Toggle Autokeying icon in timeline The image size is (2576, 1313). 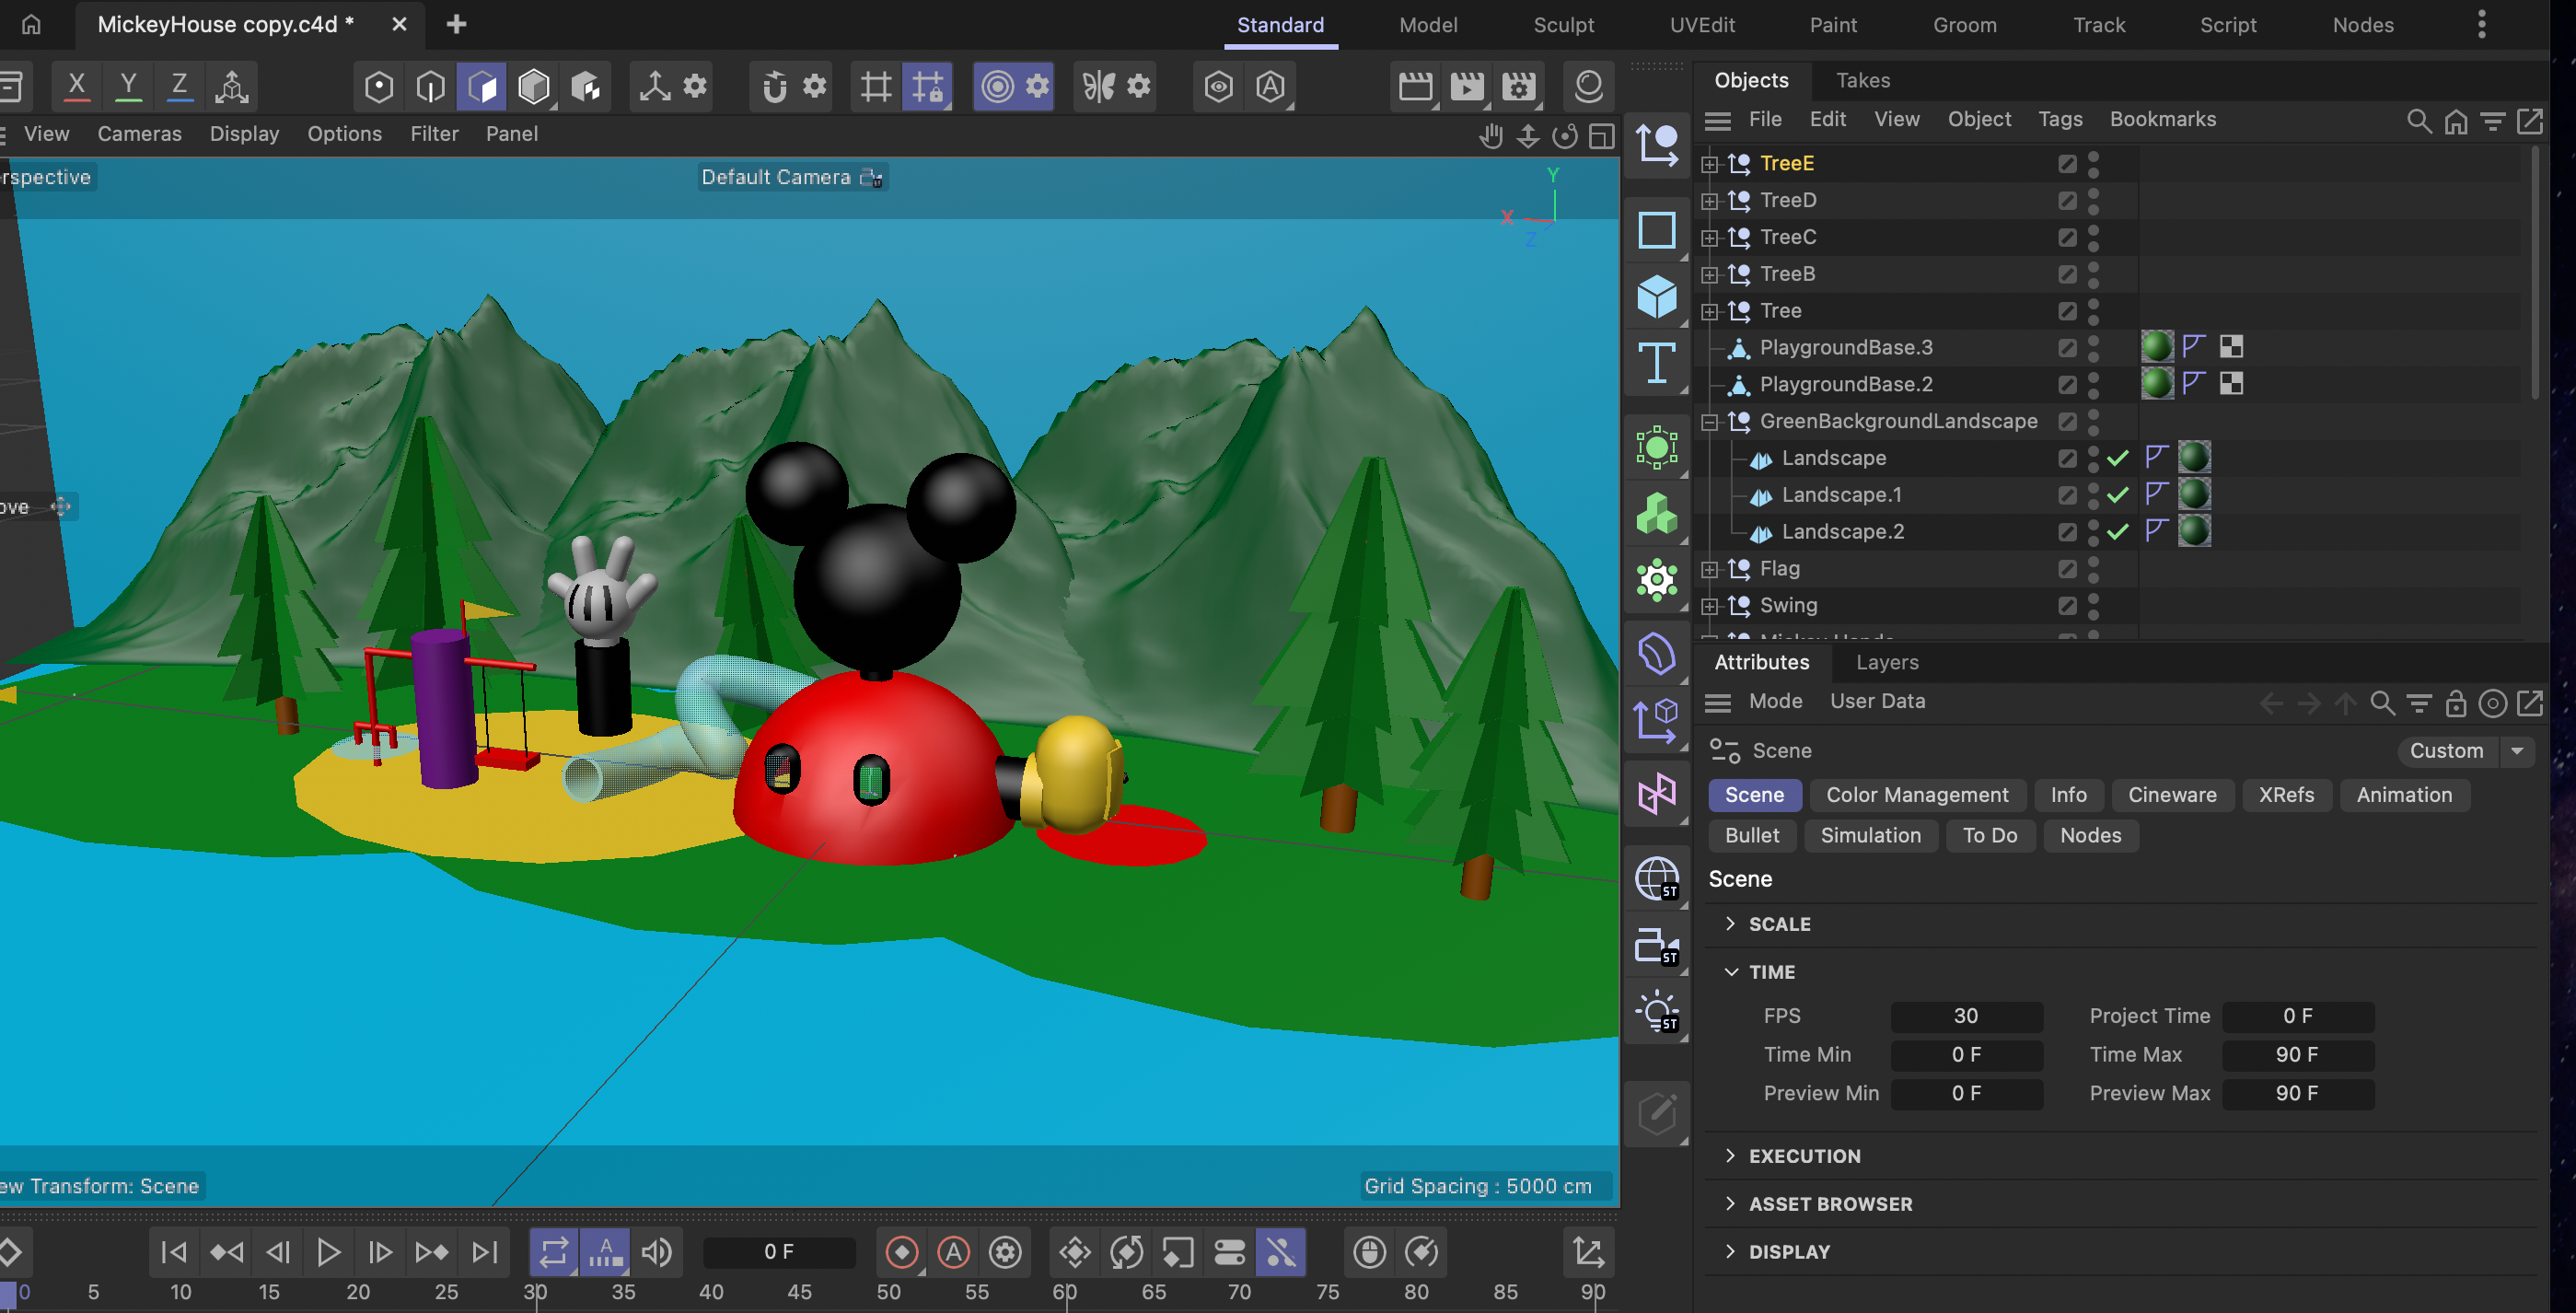click(953, 1252)
